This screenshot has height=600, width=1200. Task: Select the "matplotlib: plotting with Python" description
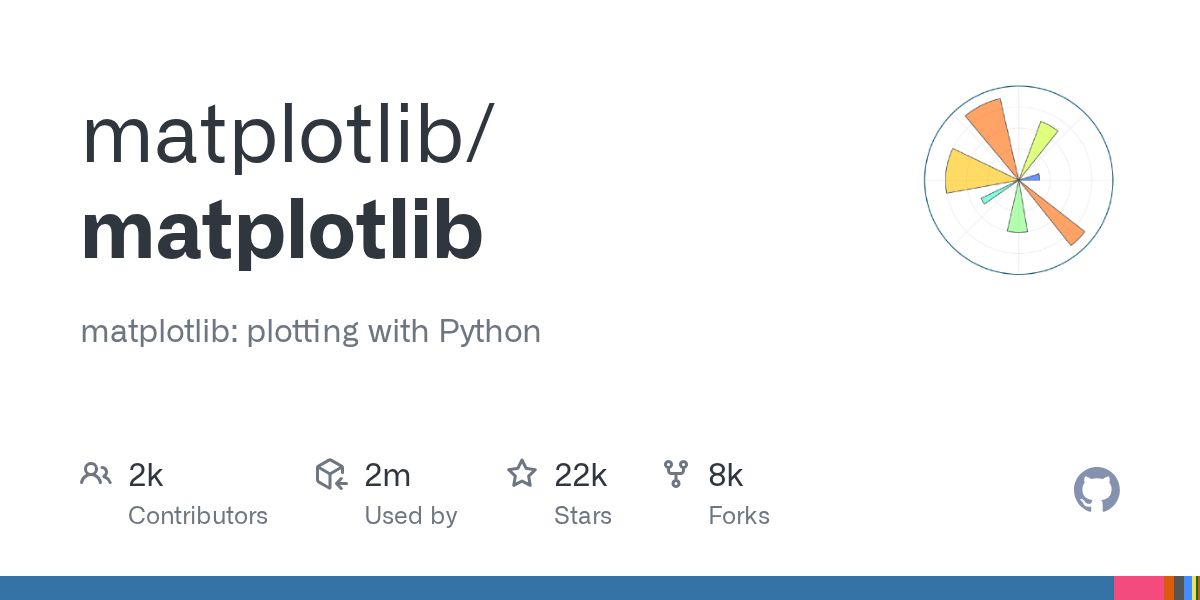(x=310, y=331)
